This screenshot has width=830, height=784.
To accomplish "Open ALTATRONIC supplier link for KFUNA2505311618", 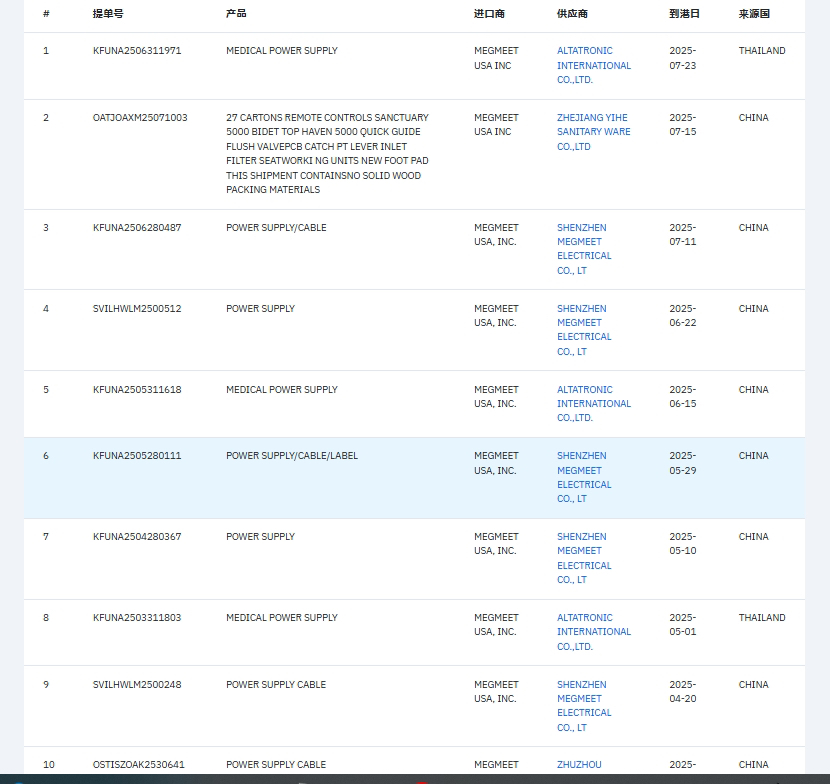I will point(593,403).
